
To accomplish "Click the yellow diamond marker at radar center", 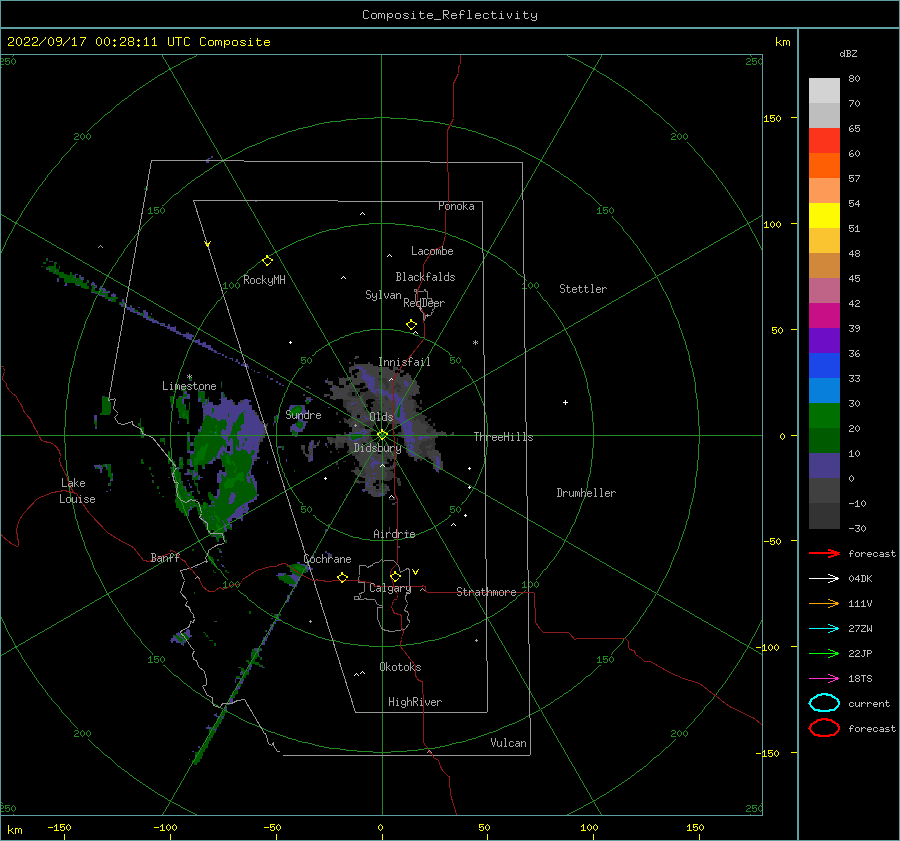I will point(382,435).
